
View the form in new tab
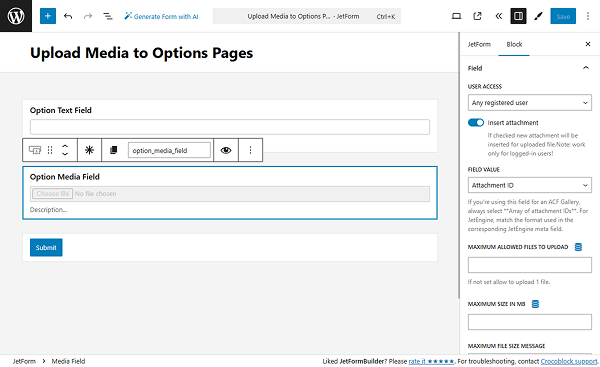pos(477,16)
